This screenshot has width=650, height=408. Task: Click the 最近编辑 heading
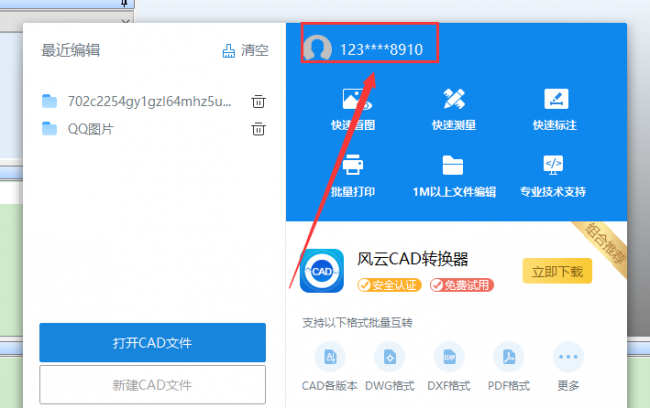pos(70,51)
